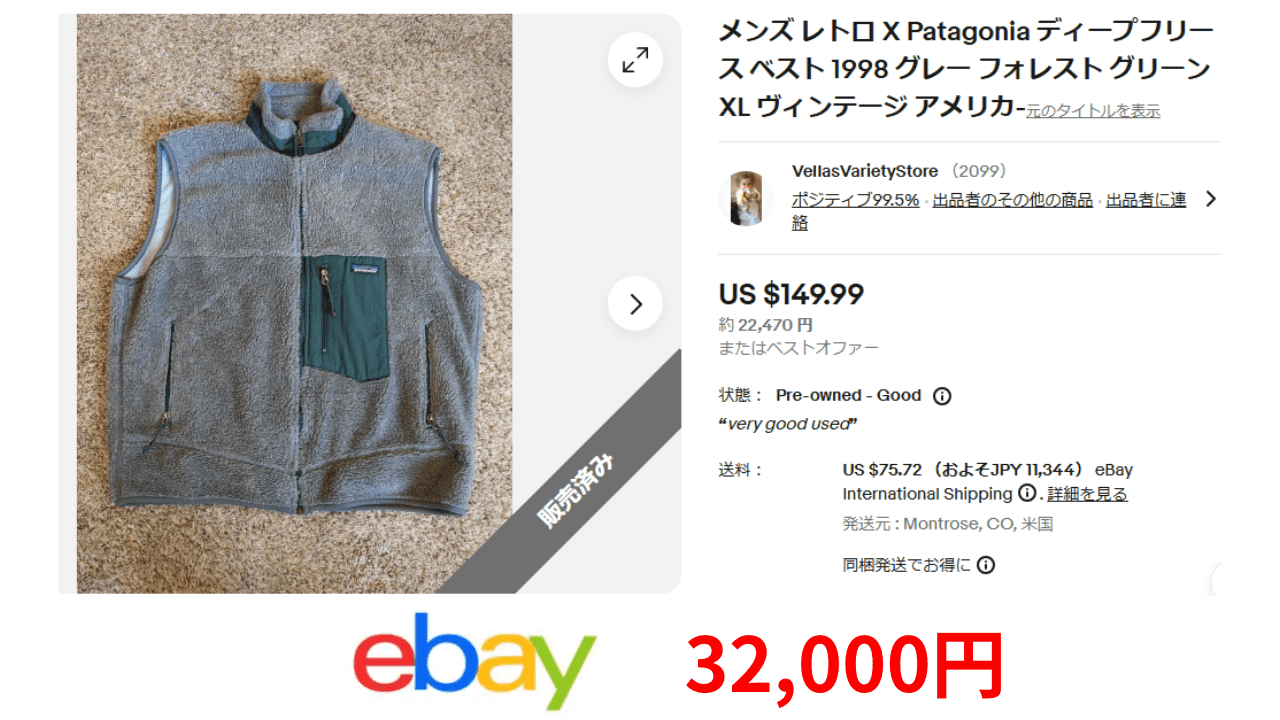Expand seller details chevron arrow
Image resolution: width=1280 pixels, height=720 pixels.
coord(1210,198)
